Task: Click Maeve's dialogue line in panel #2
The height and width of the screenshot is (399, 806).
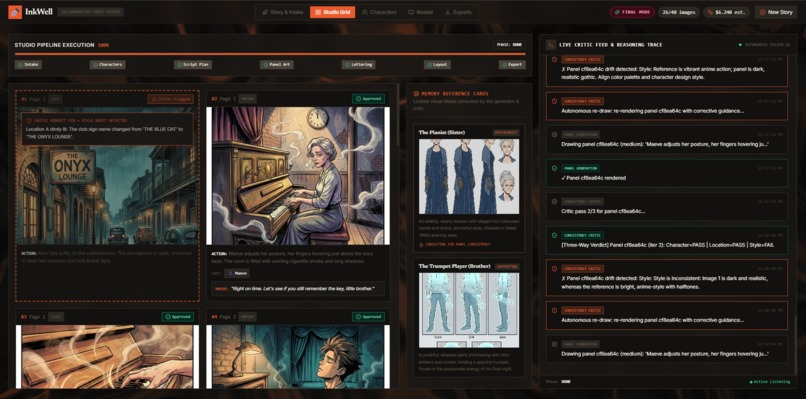Action: (298, 289)
